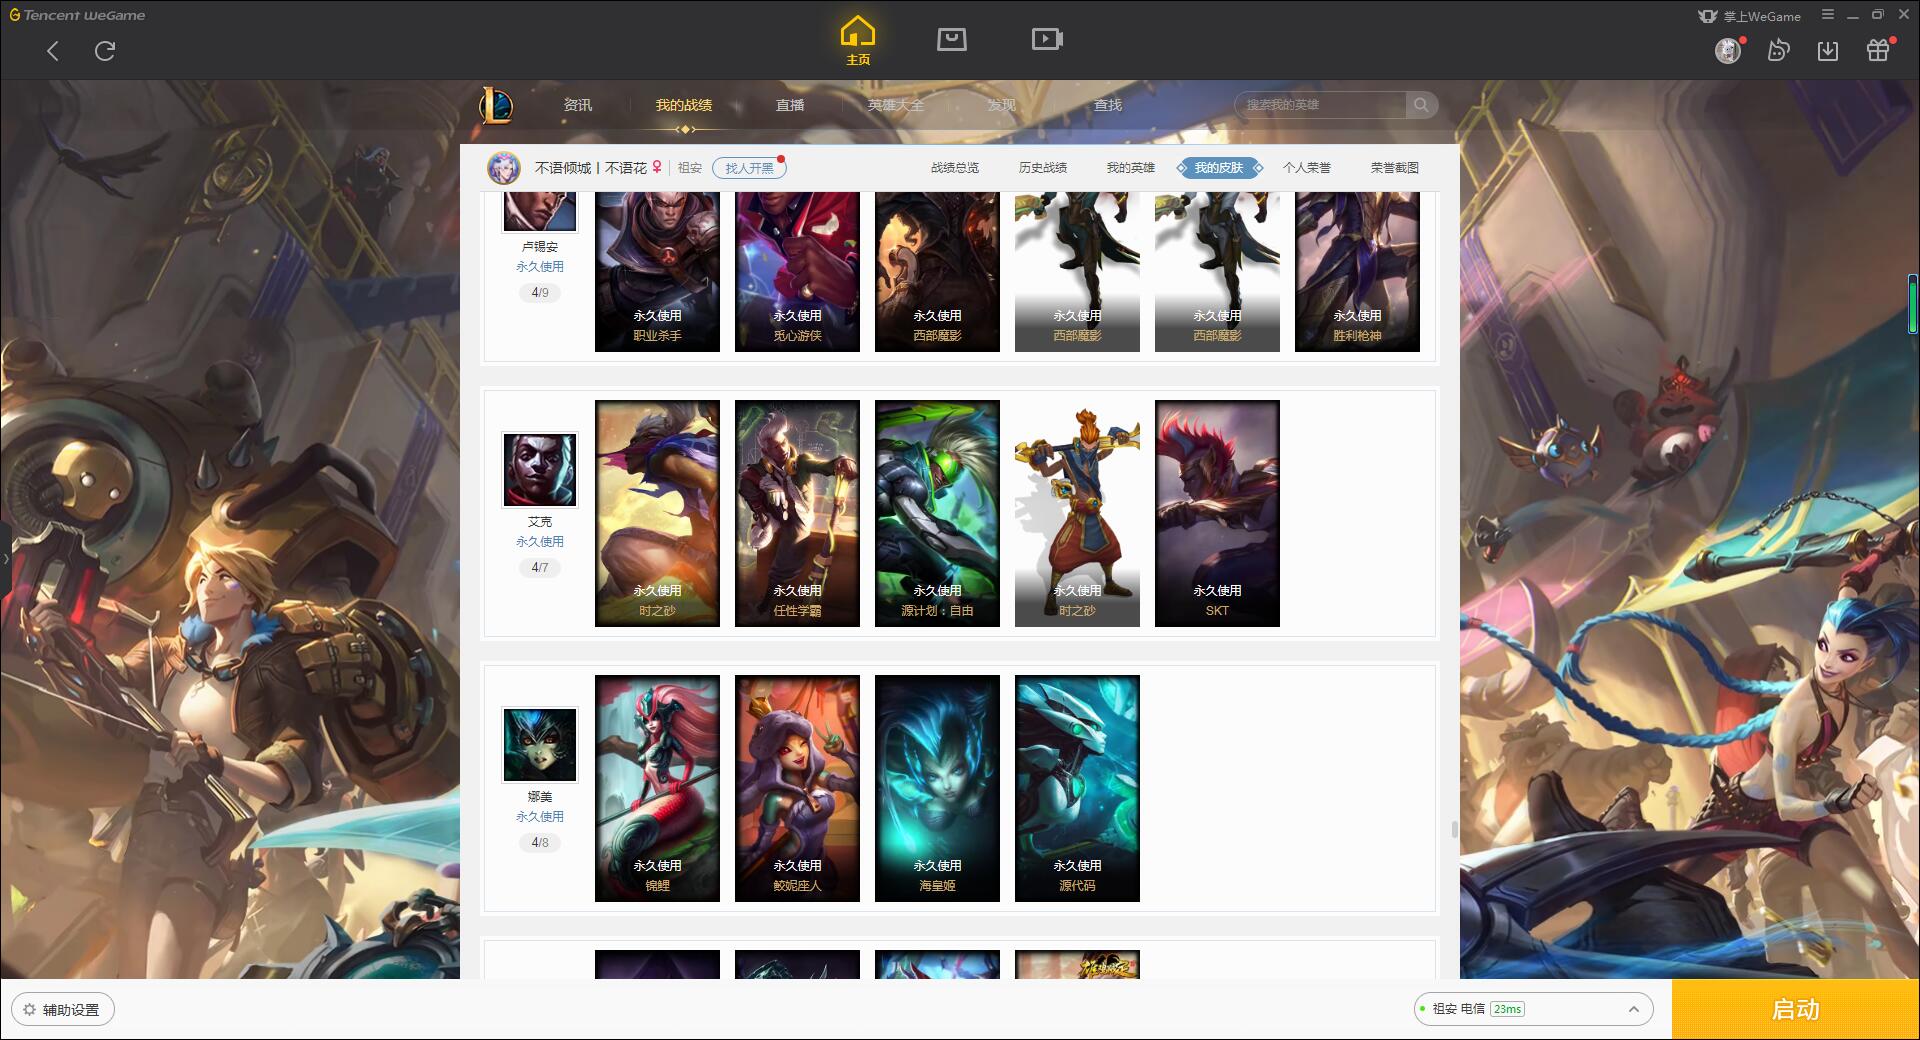Open the 查找 tab
This screenshot has width=1920, height=1040.
[x=1108, y=105]
